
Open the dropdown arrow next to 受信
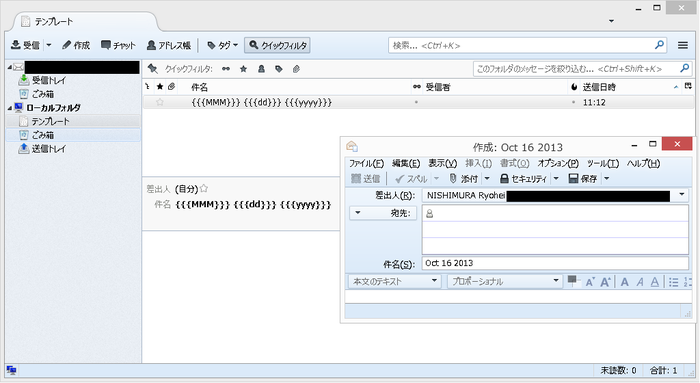[49, 45]
